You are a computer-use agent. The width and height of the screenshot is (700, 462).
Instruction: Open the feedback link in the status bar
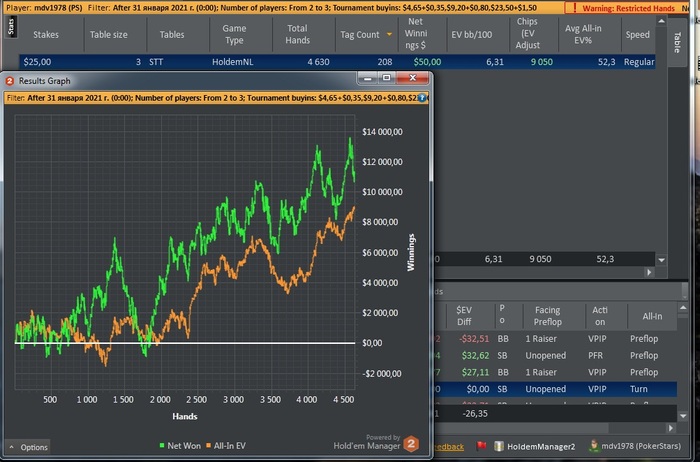pyautogui.click(x=448, y=446)
